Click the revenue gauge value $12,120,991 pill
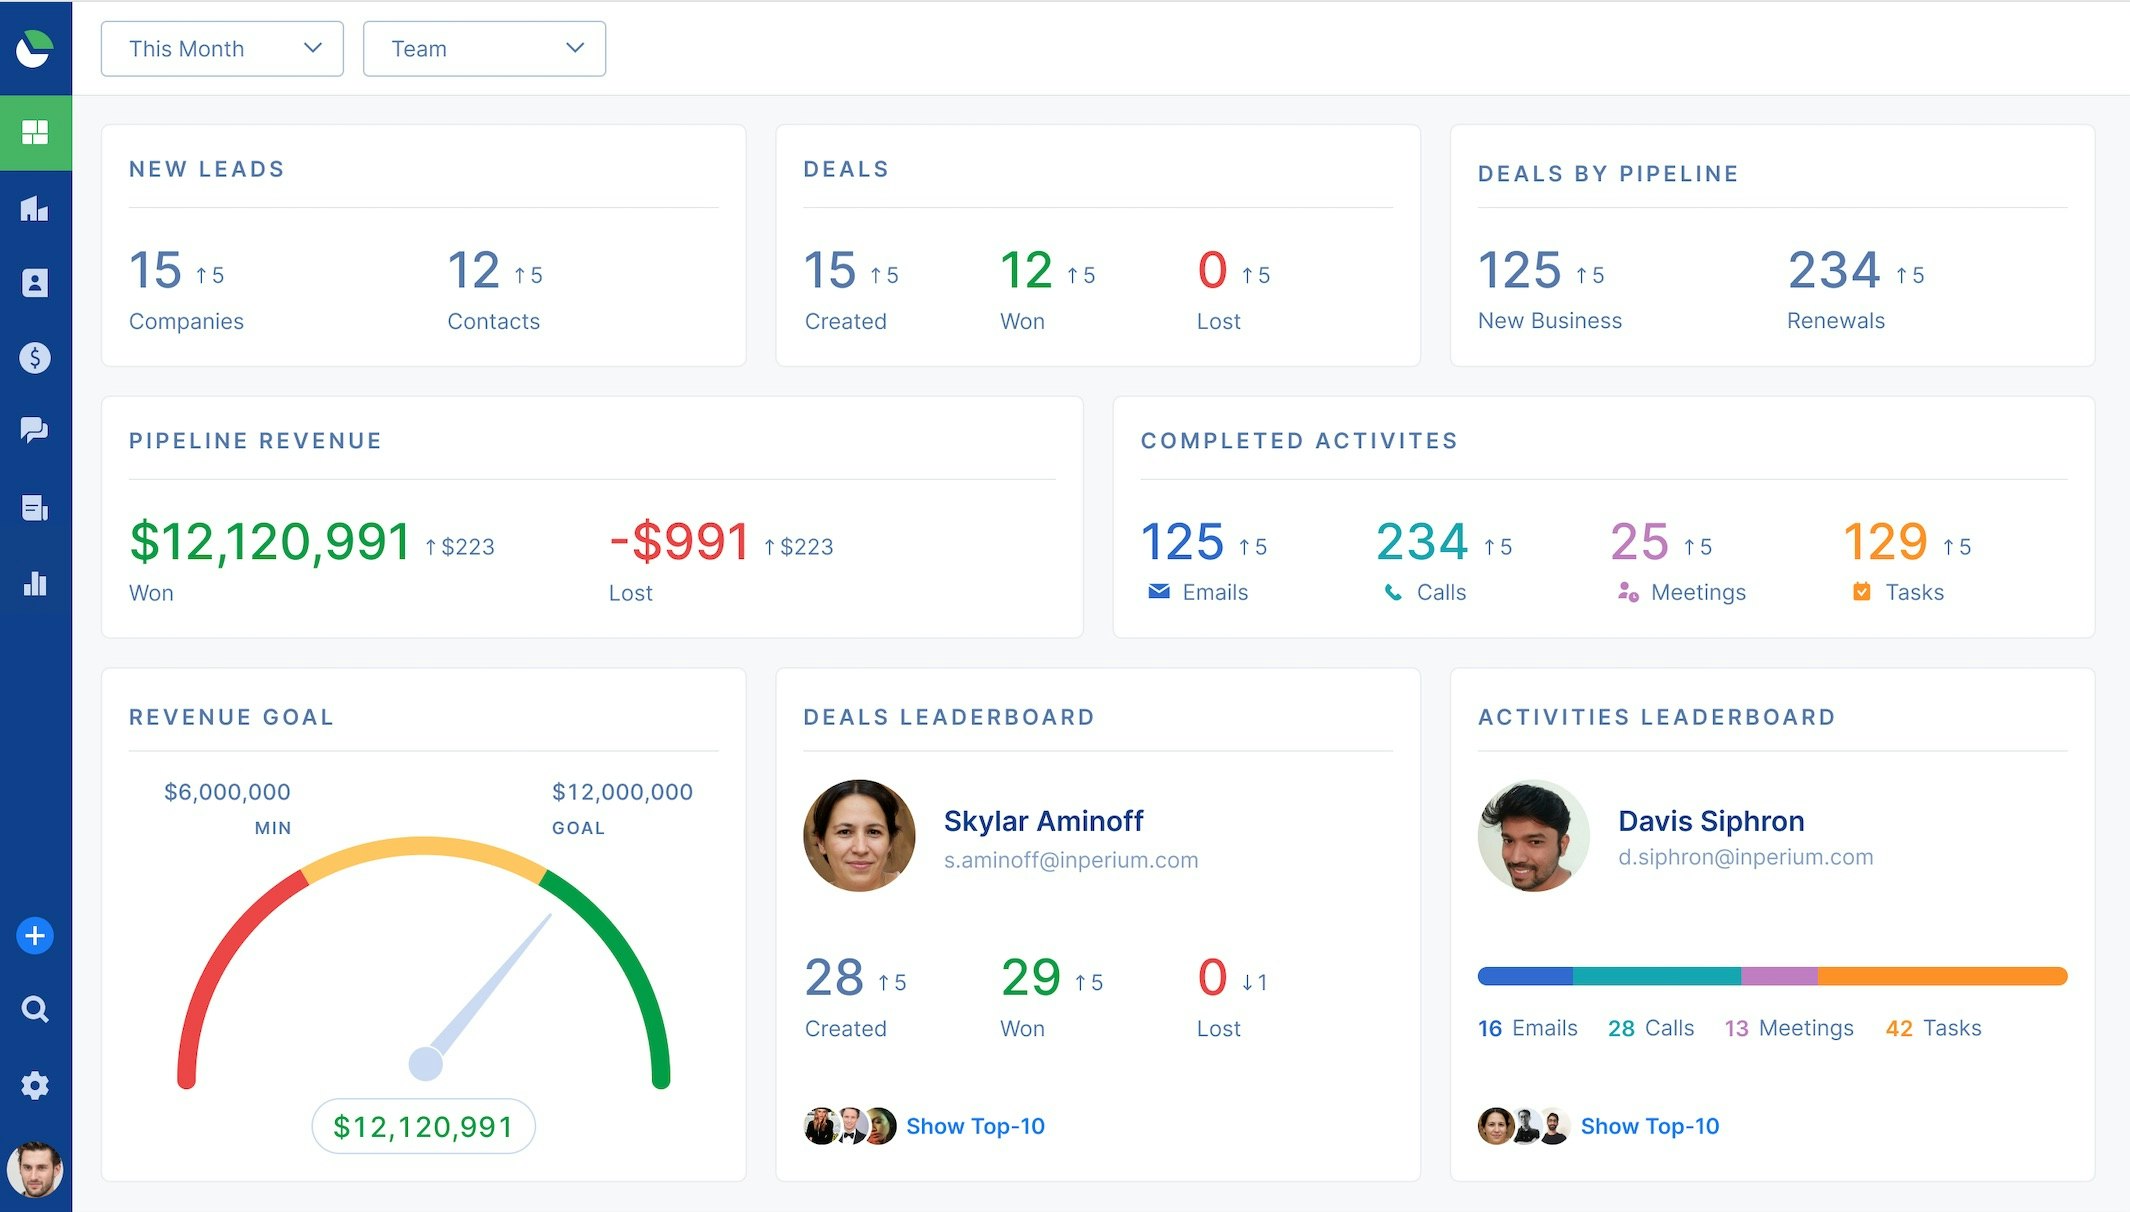This screenshot has width=2130, height=1212. tap(423, 1127)
